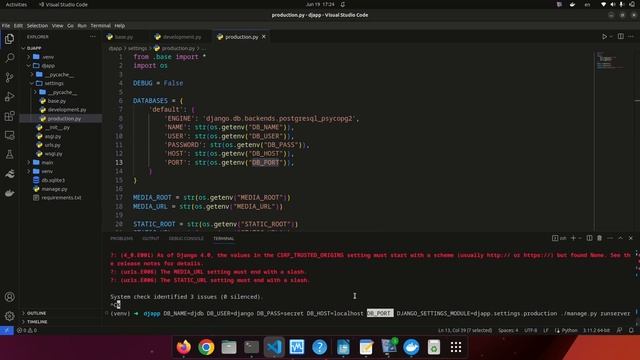The width and height of the screenshot is (640, 360).
Task: Open editor More Actions ellipsis
Action: pyautogui.click(x=631, y=37)
